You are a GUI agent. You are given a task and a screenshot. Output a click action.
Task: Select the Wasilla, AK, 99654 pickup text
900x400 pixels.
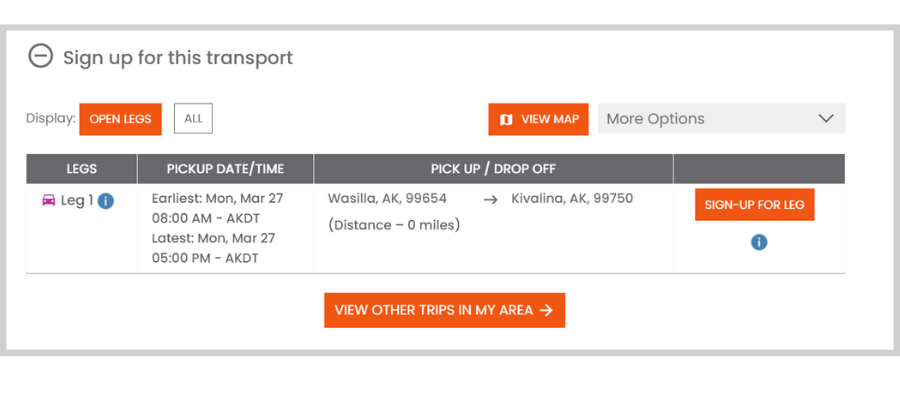pyautogui.click(x=387, y=199)
